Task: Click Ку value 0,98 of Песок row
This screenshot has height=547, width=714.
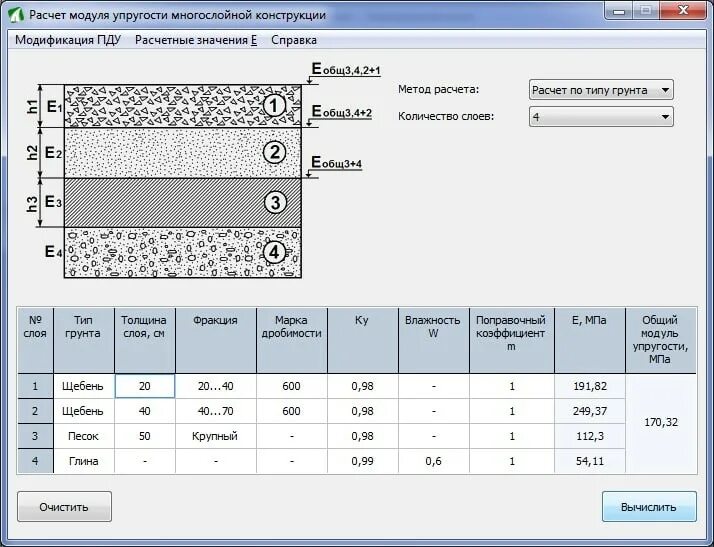Action: click(362, 436)
